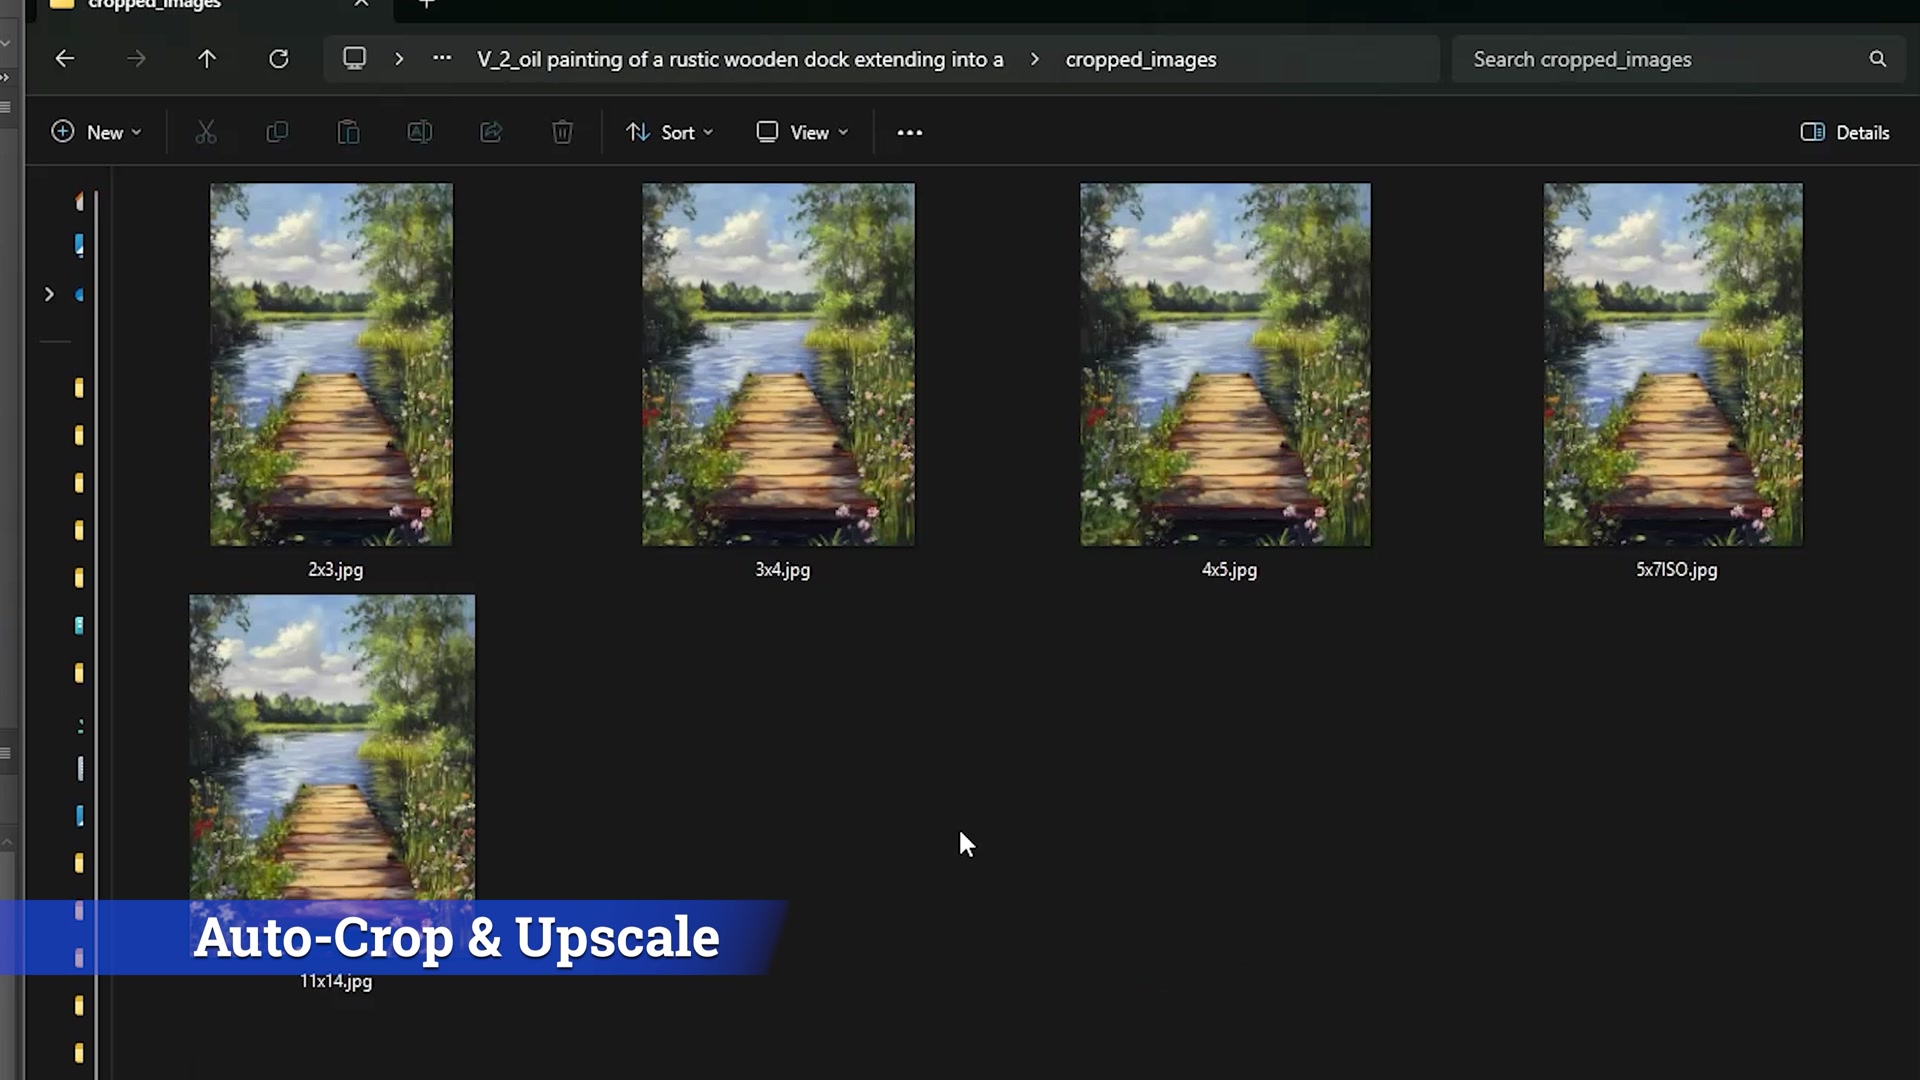Open the new tab plus button

point(427,4)
